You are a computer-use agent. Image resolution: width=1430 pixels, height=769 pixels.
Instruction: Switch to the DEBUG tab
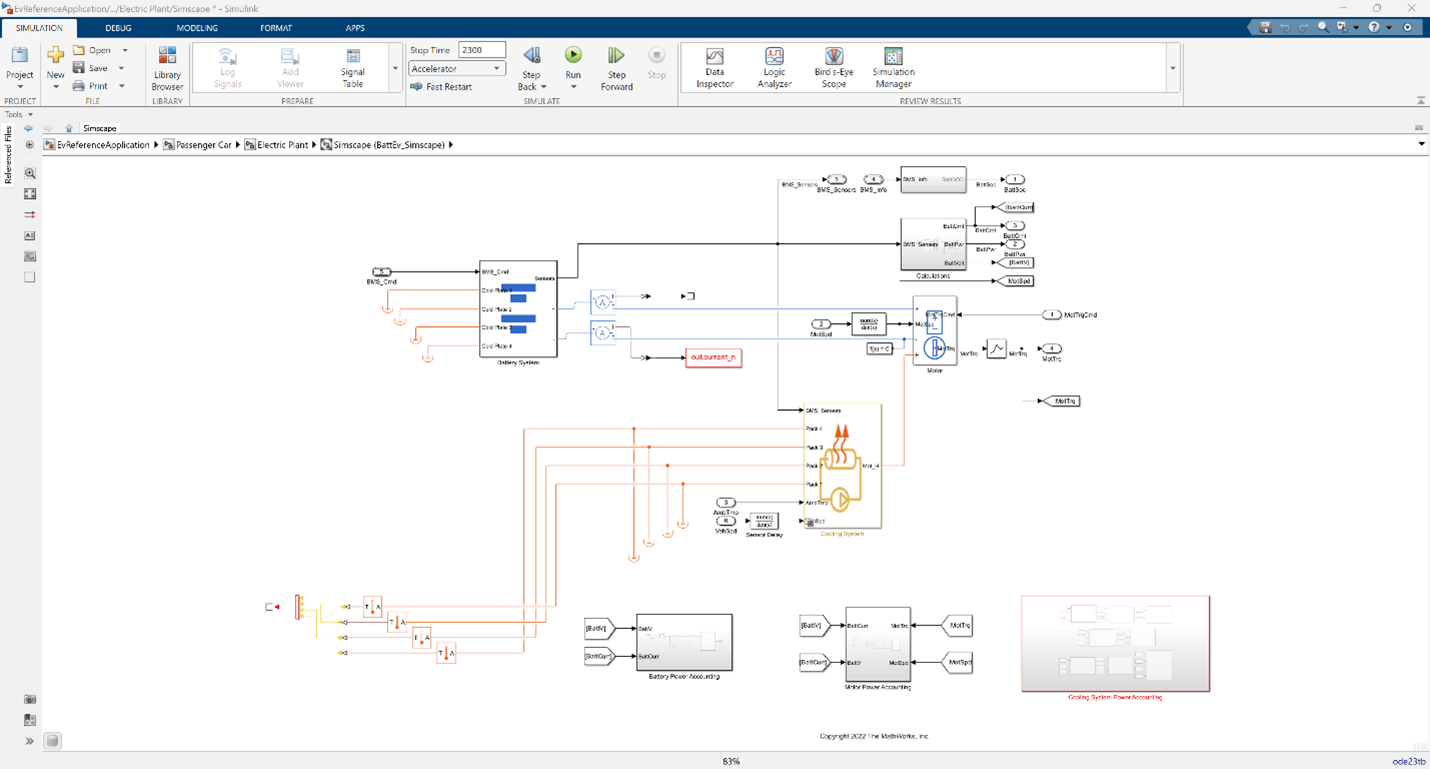tap(118, 28)
